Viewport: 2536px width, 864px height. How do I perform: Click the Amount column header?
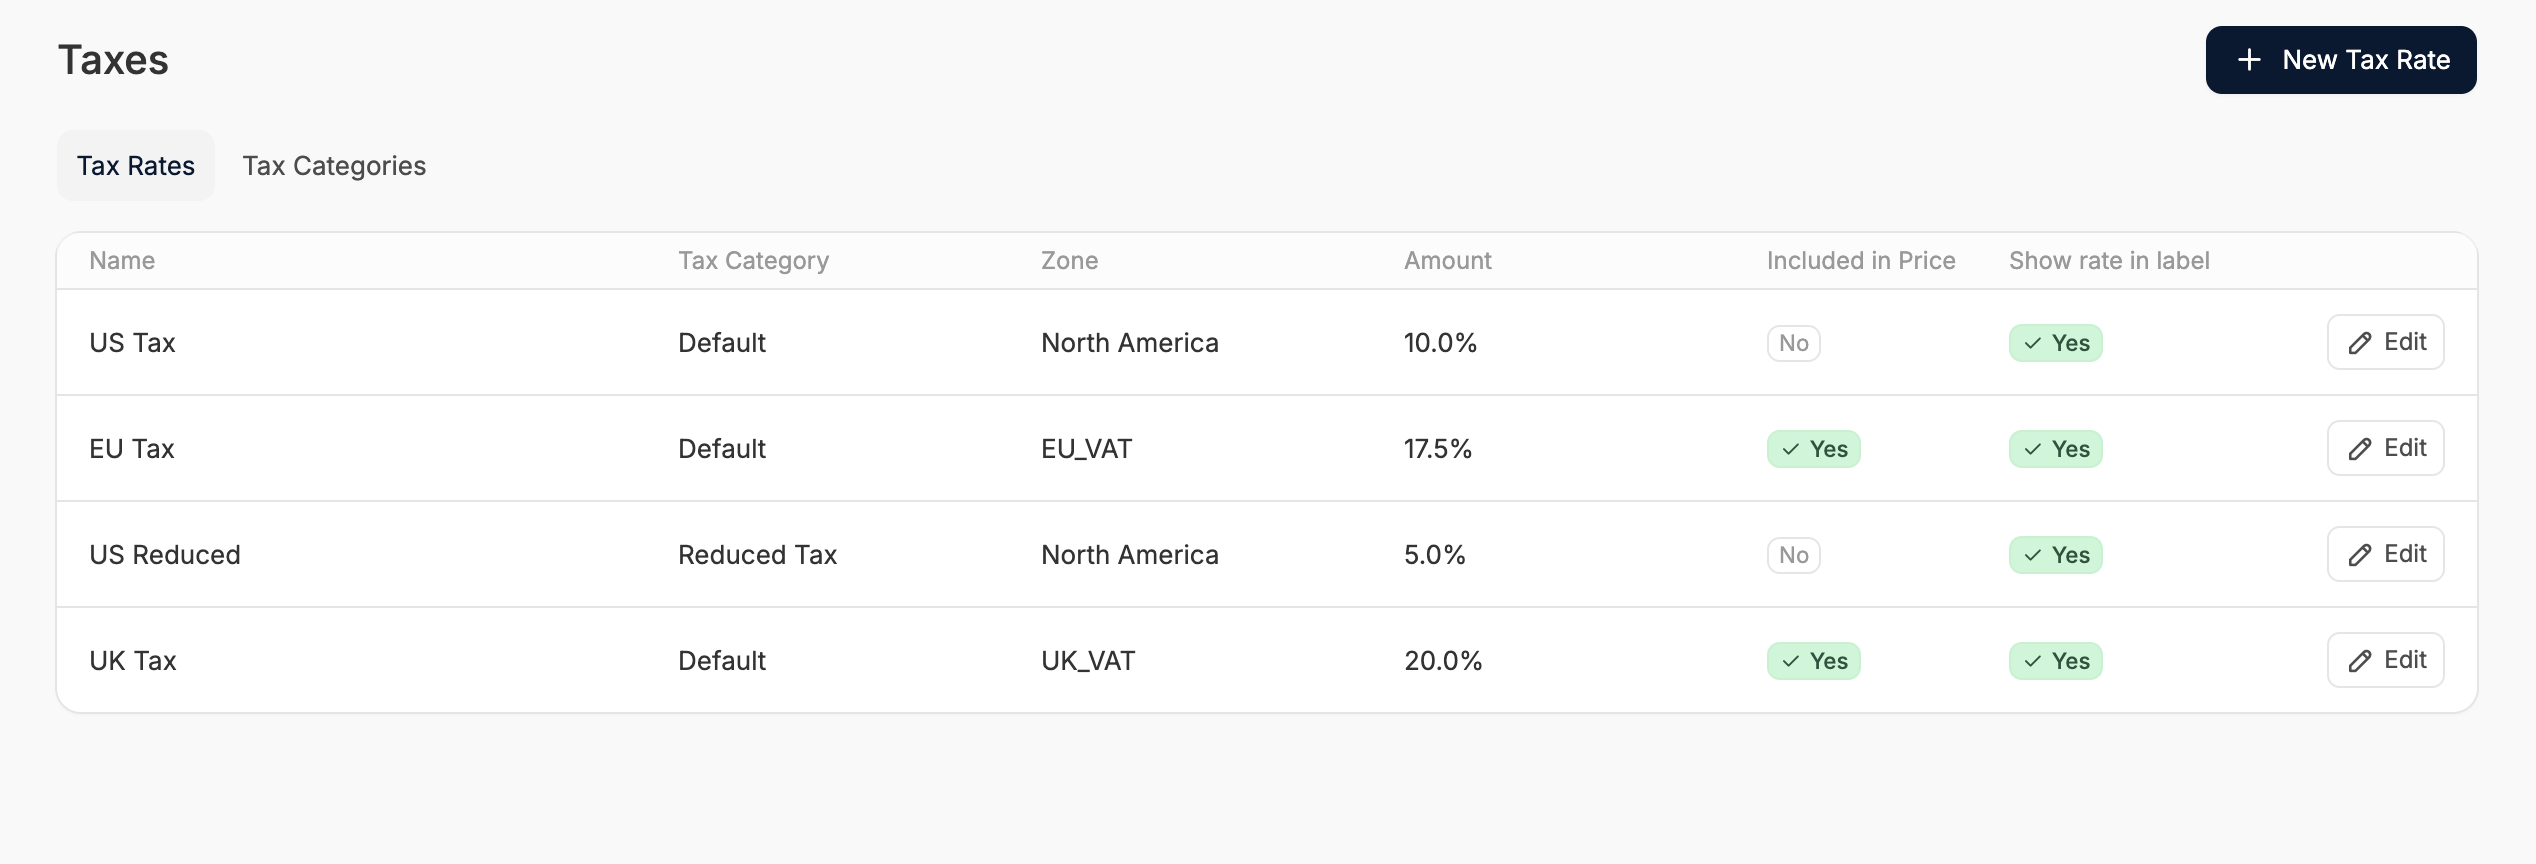tap(1447, 261)
